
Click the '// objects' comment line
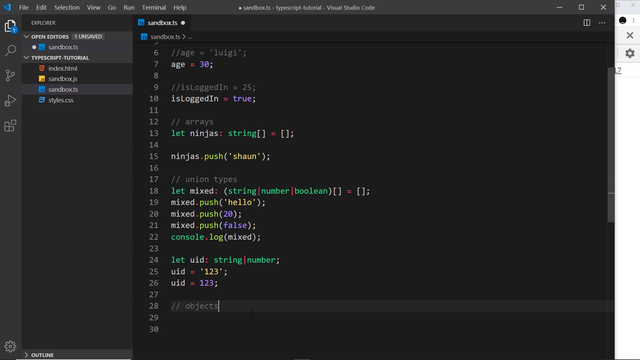click(195, 306)
